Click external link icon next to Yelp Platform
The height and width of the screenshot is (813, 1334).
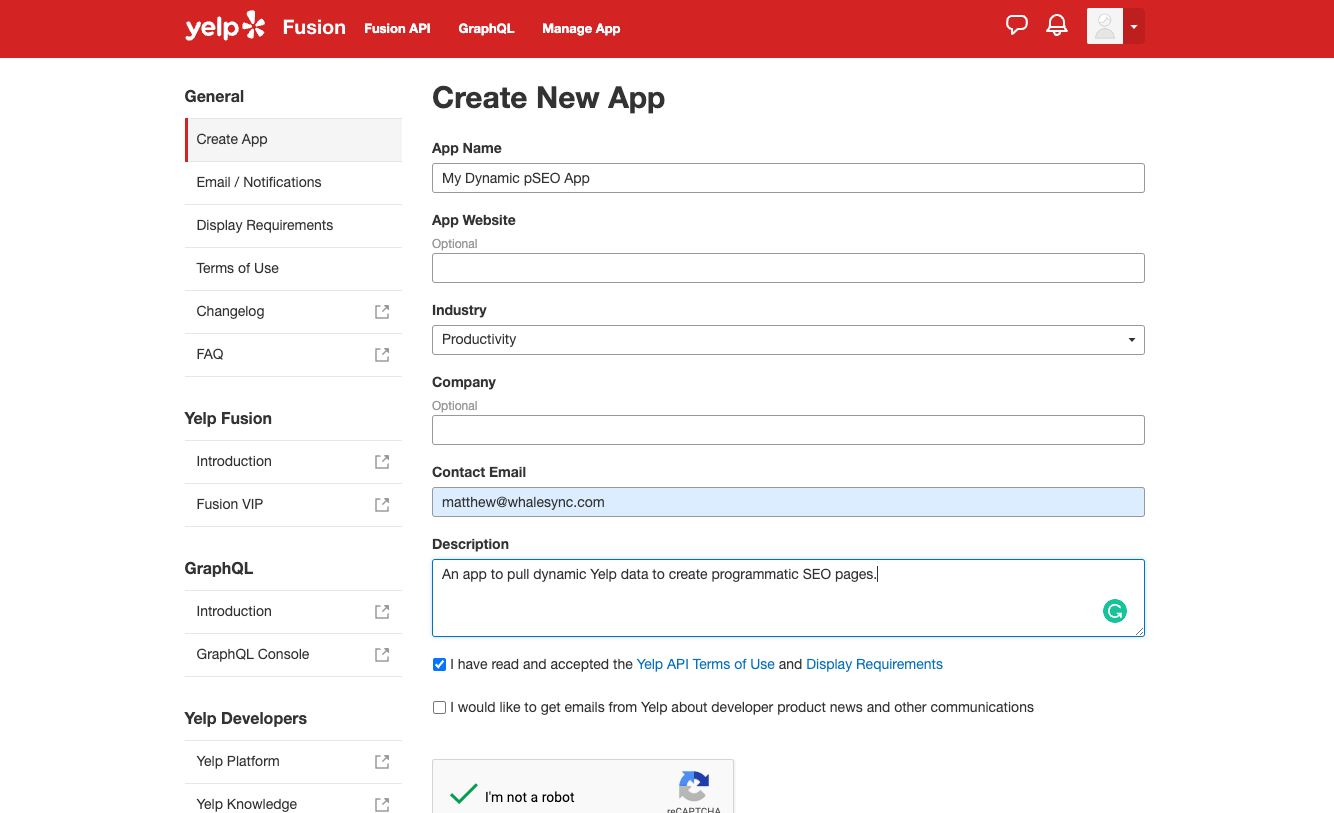(x=382, y=761)
